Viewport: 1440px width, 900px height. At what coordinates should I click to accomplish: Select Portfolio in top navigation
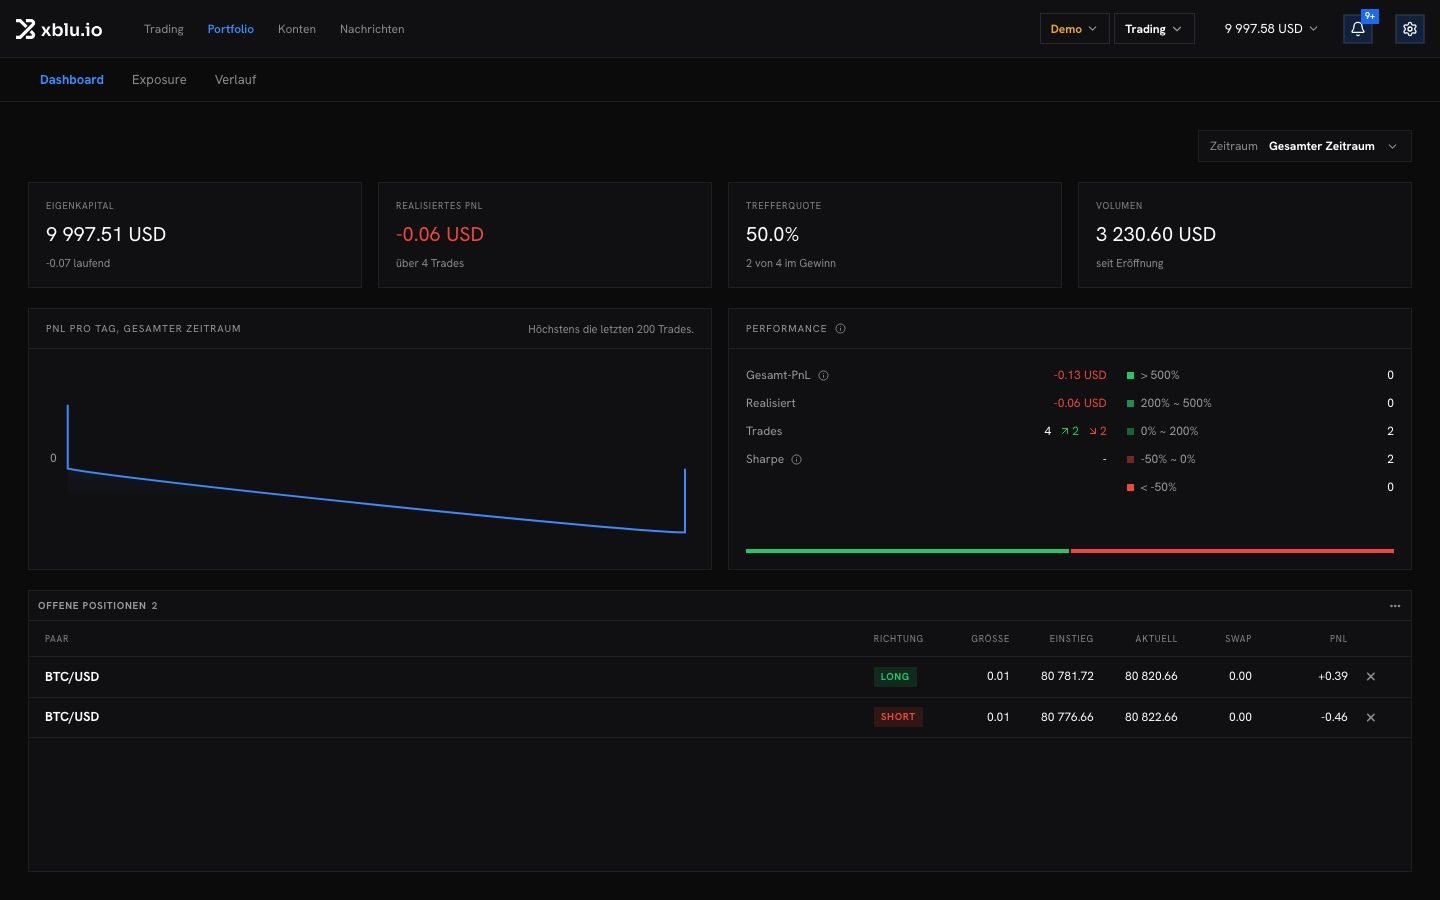click(231, 29)
